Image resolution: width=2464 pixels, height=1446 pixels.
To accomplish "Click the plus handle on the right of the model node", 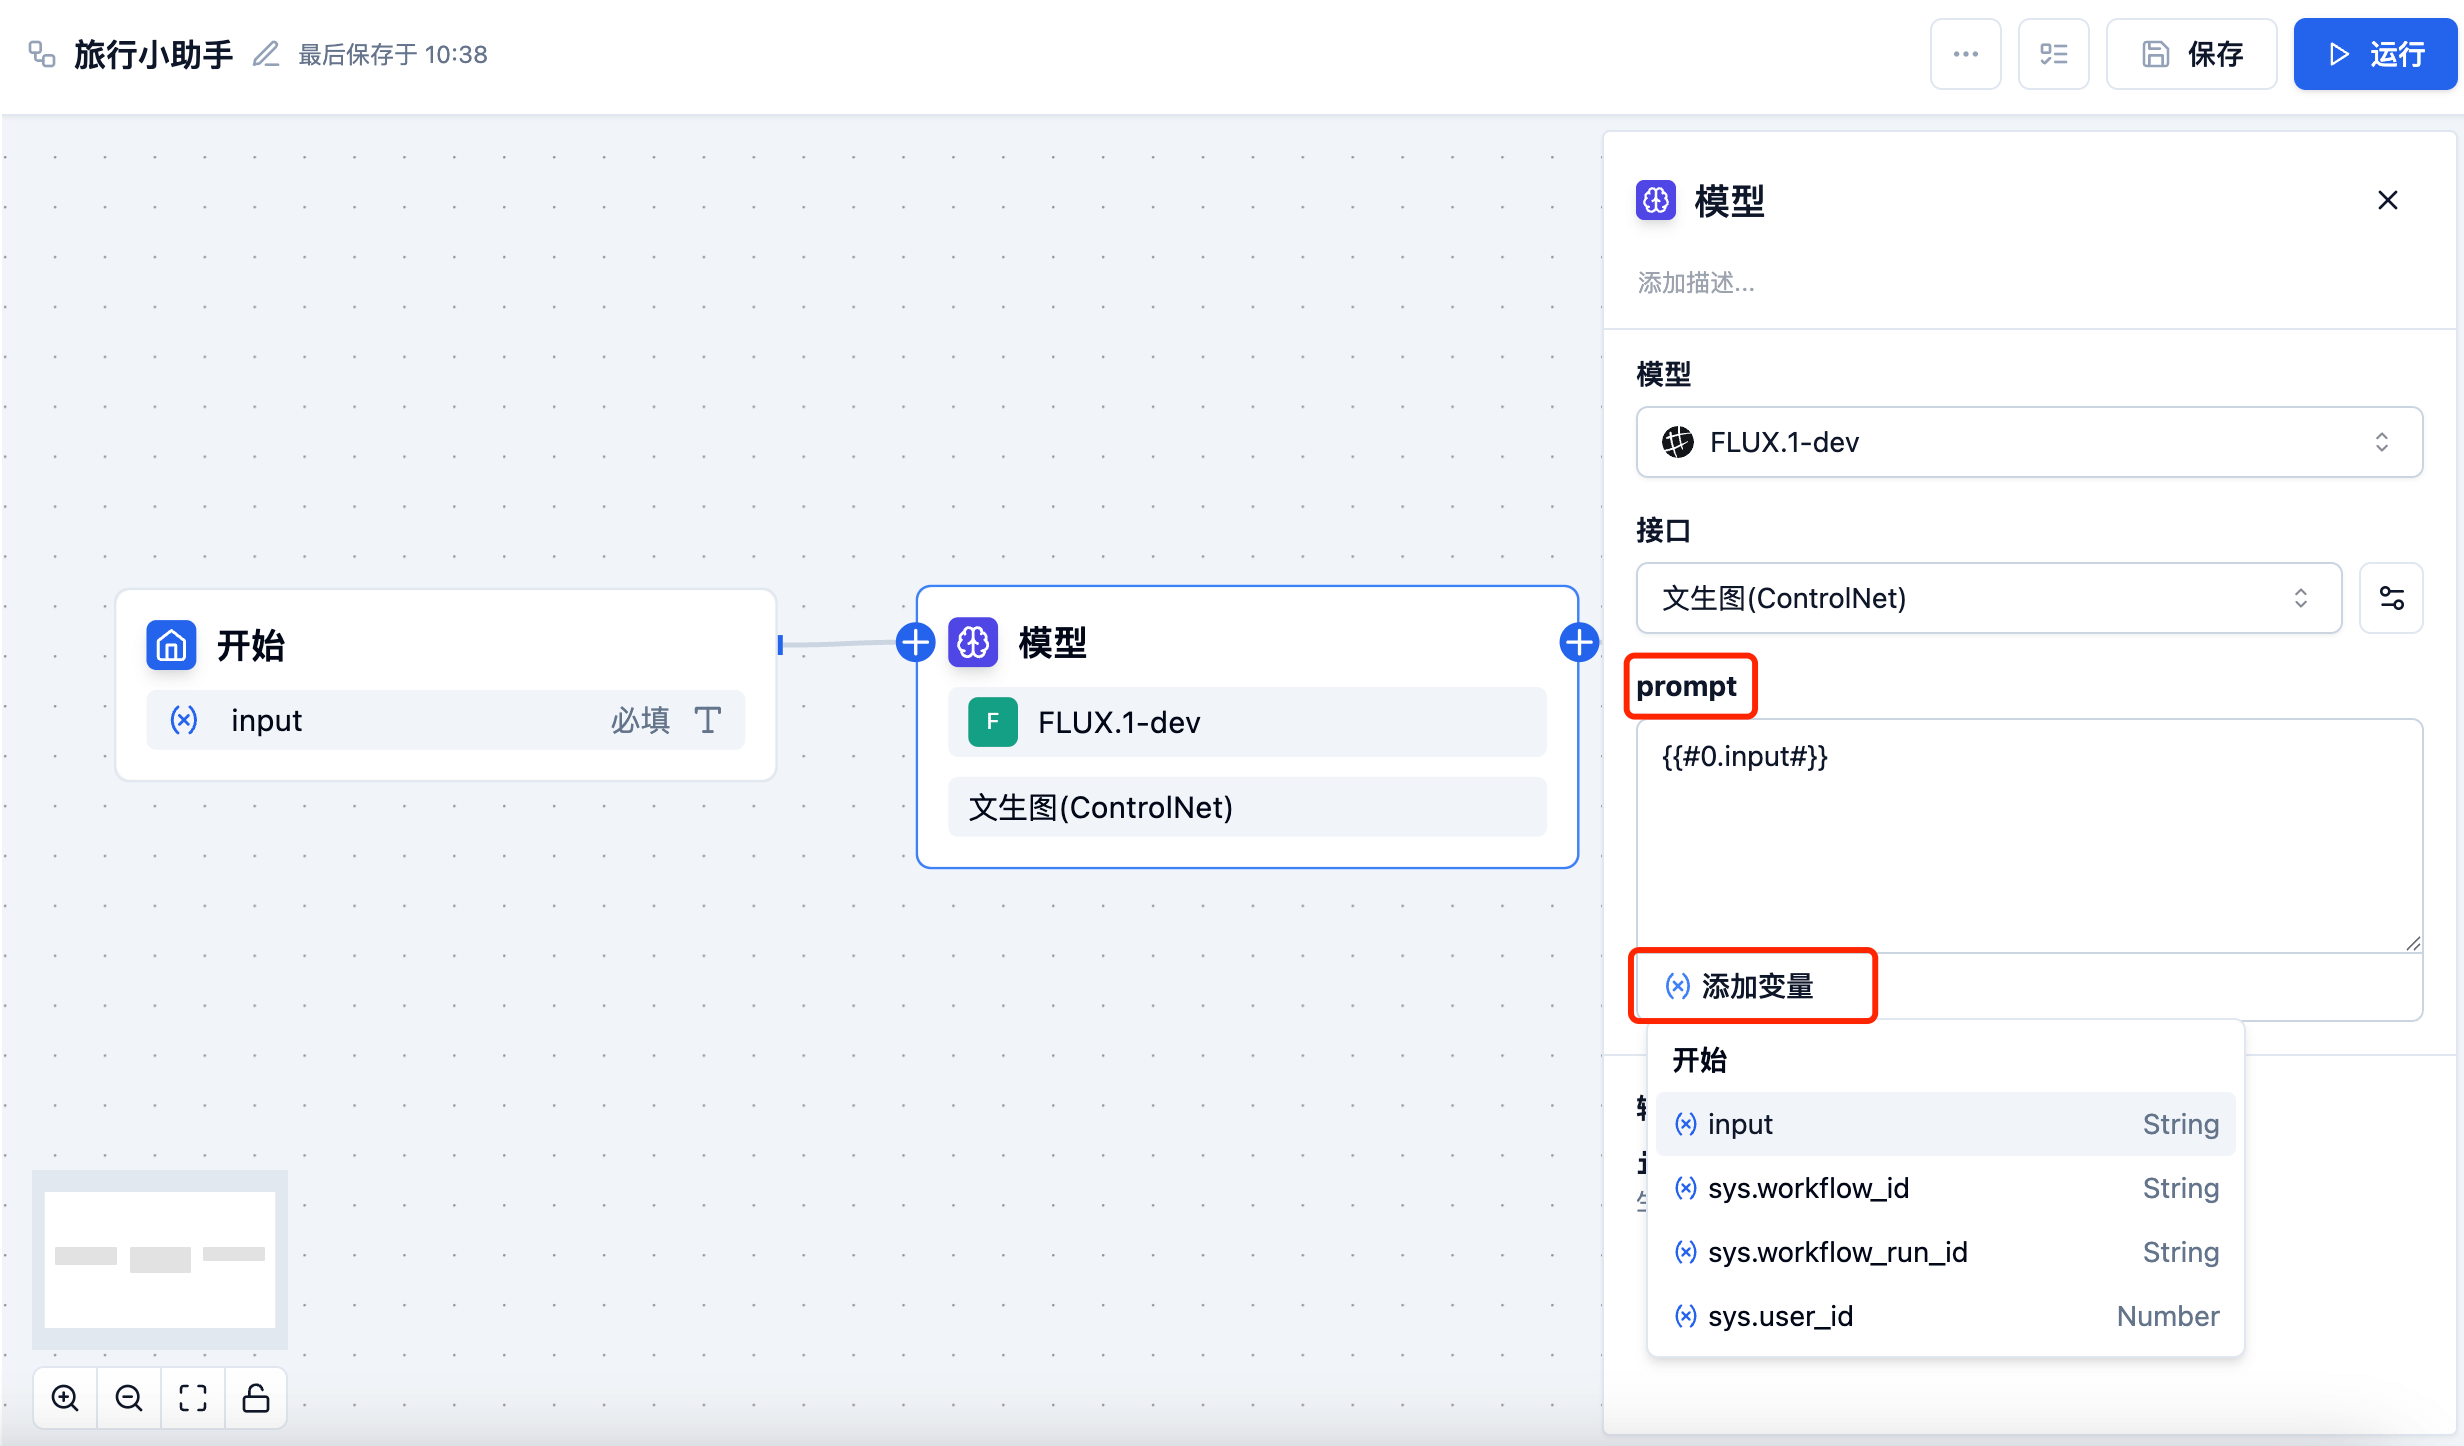I will coord(1578,642).
